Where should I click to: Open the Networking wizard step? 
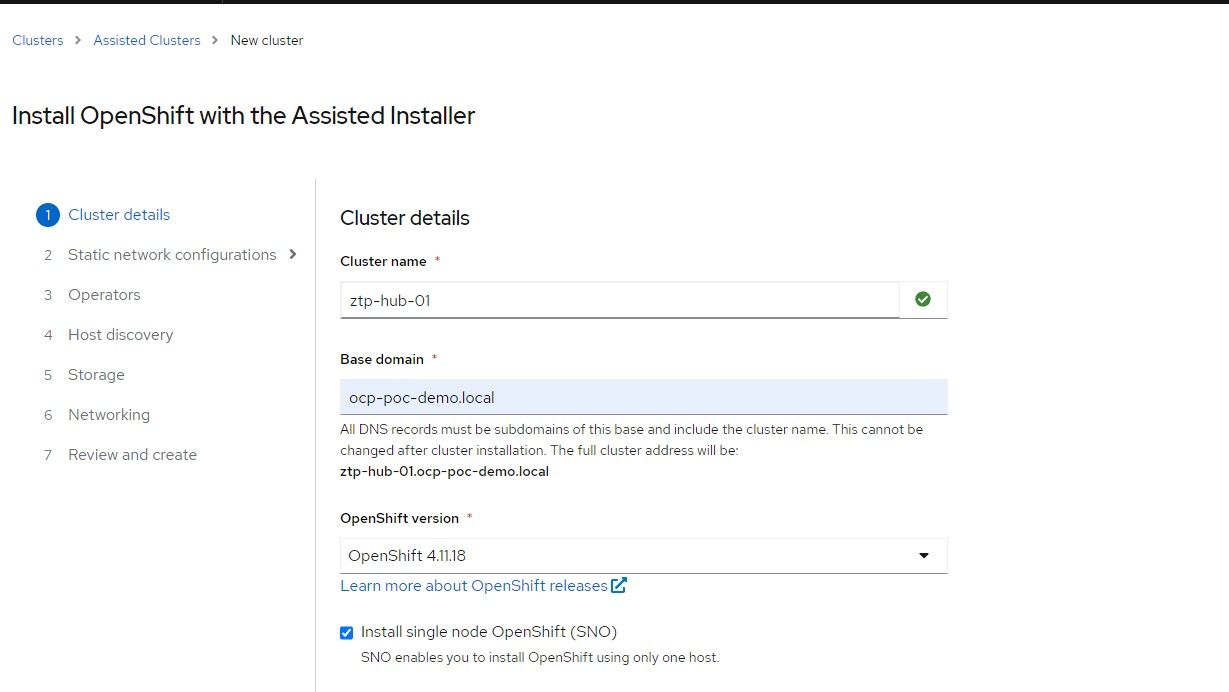click(109, 415)
